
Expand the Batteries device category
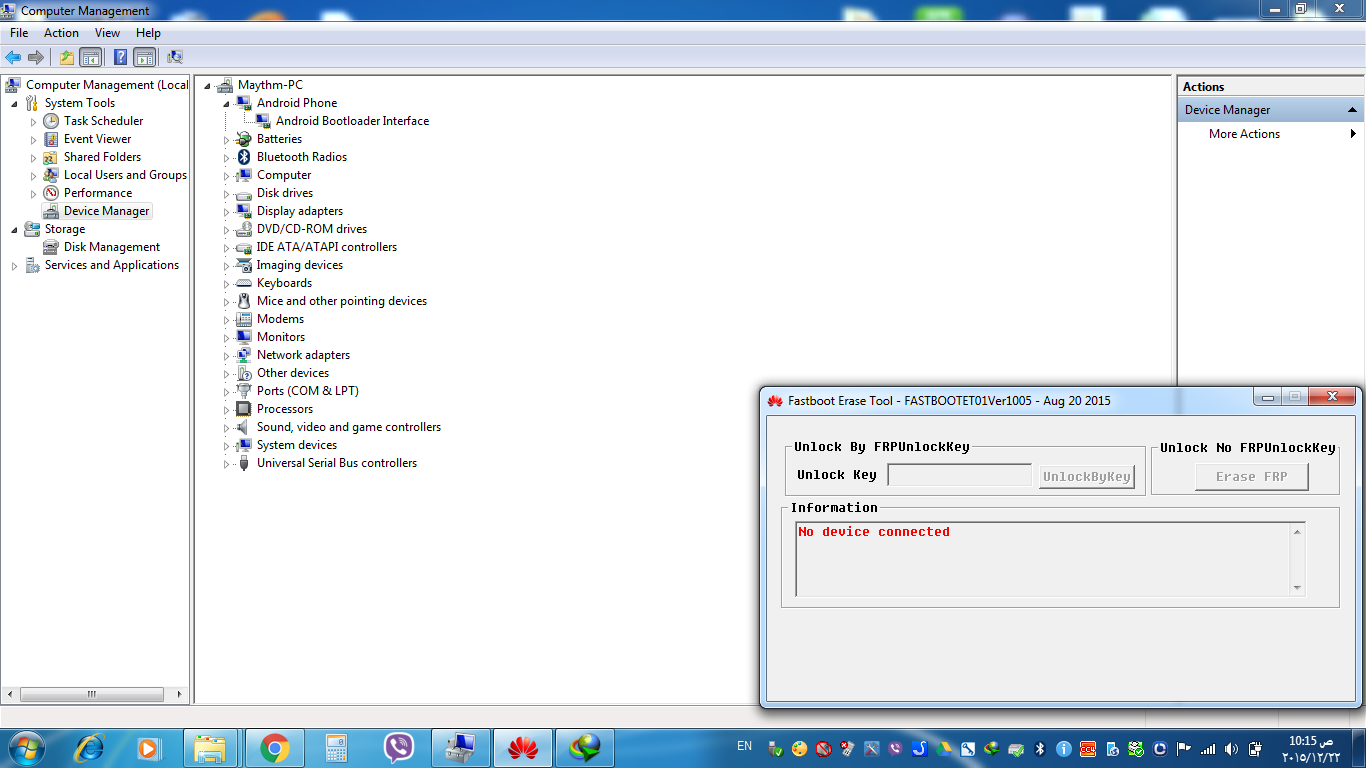tap(226, 139)
